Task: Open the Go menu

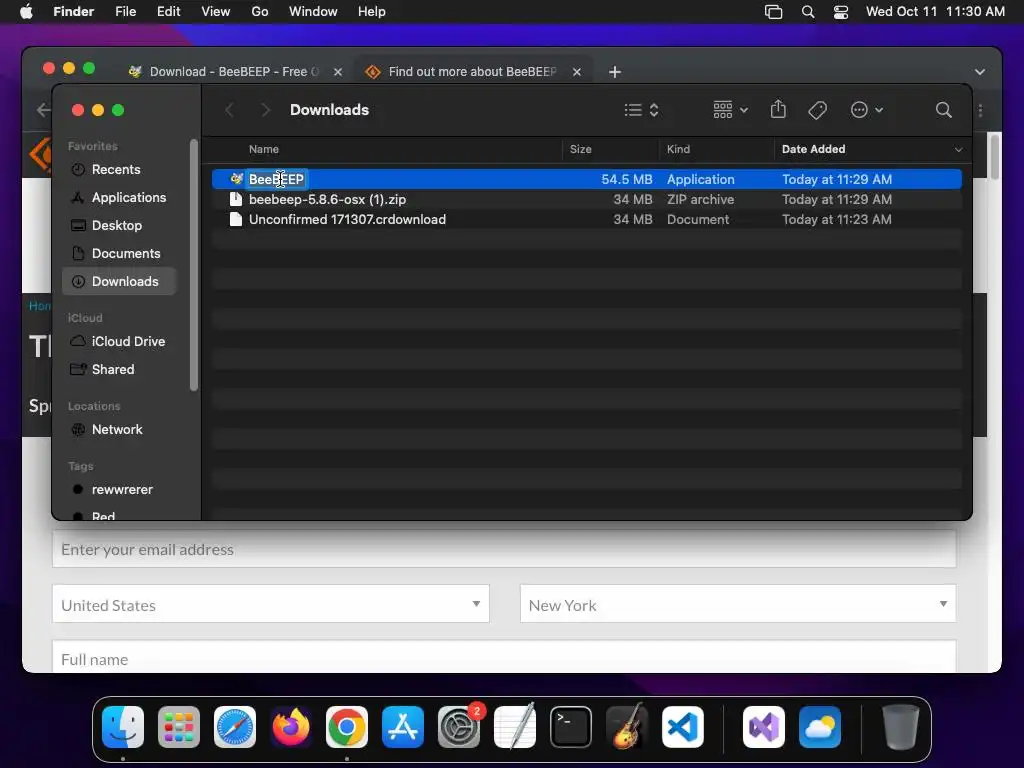Action: tap(260, 12)
